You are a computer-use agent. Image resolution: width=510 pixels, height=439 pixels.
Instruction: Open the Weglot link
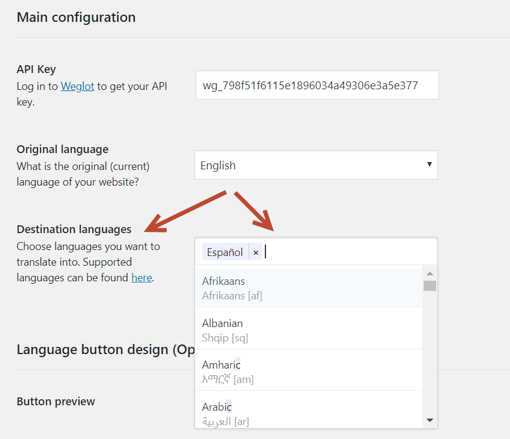click(x=77, y=86)
